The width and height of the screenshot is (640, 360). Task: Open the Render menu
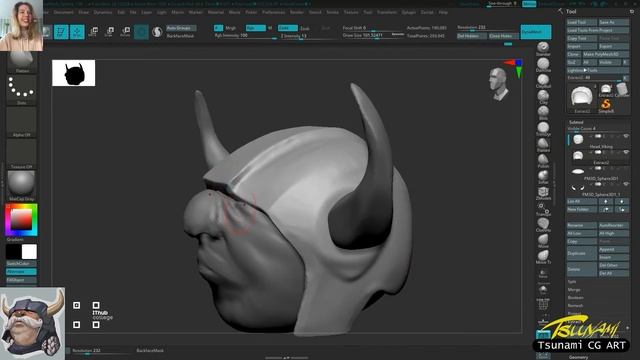coord(297,12)
